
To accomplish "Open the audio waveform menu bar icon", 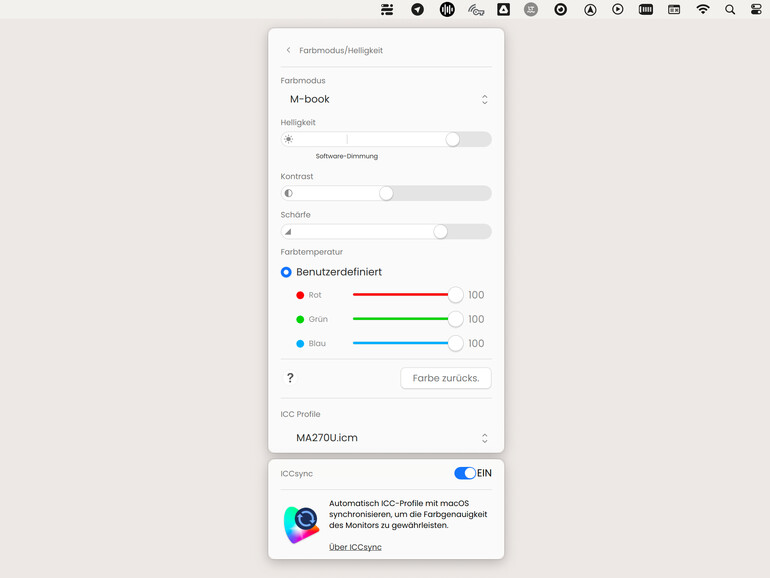I will (447, 9).
